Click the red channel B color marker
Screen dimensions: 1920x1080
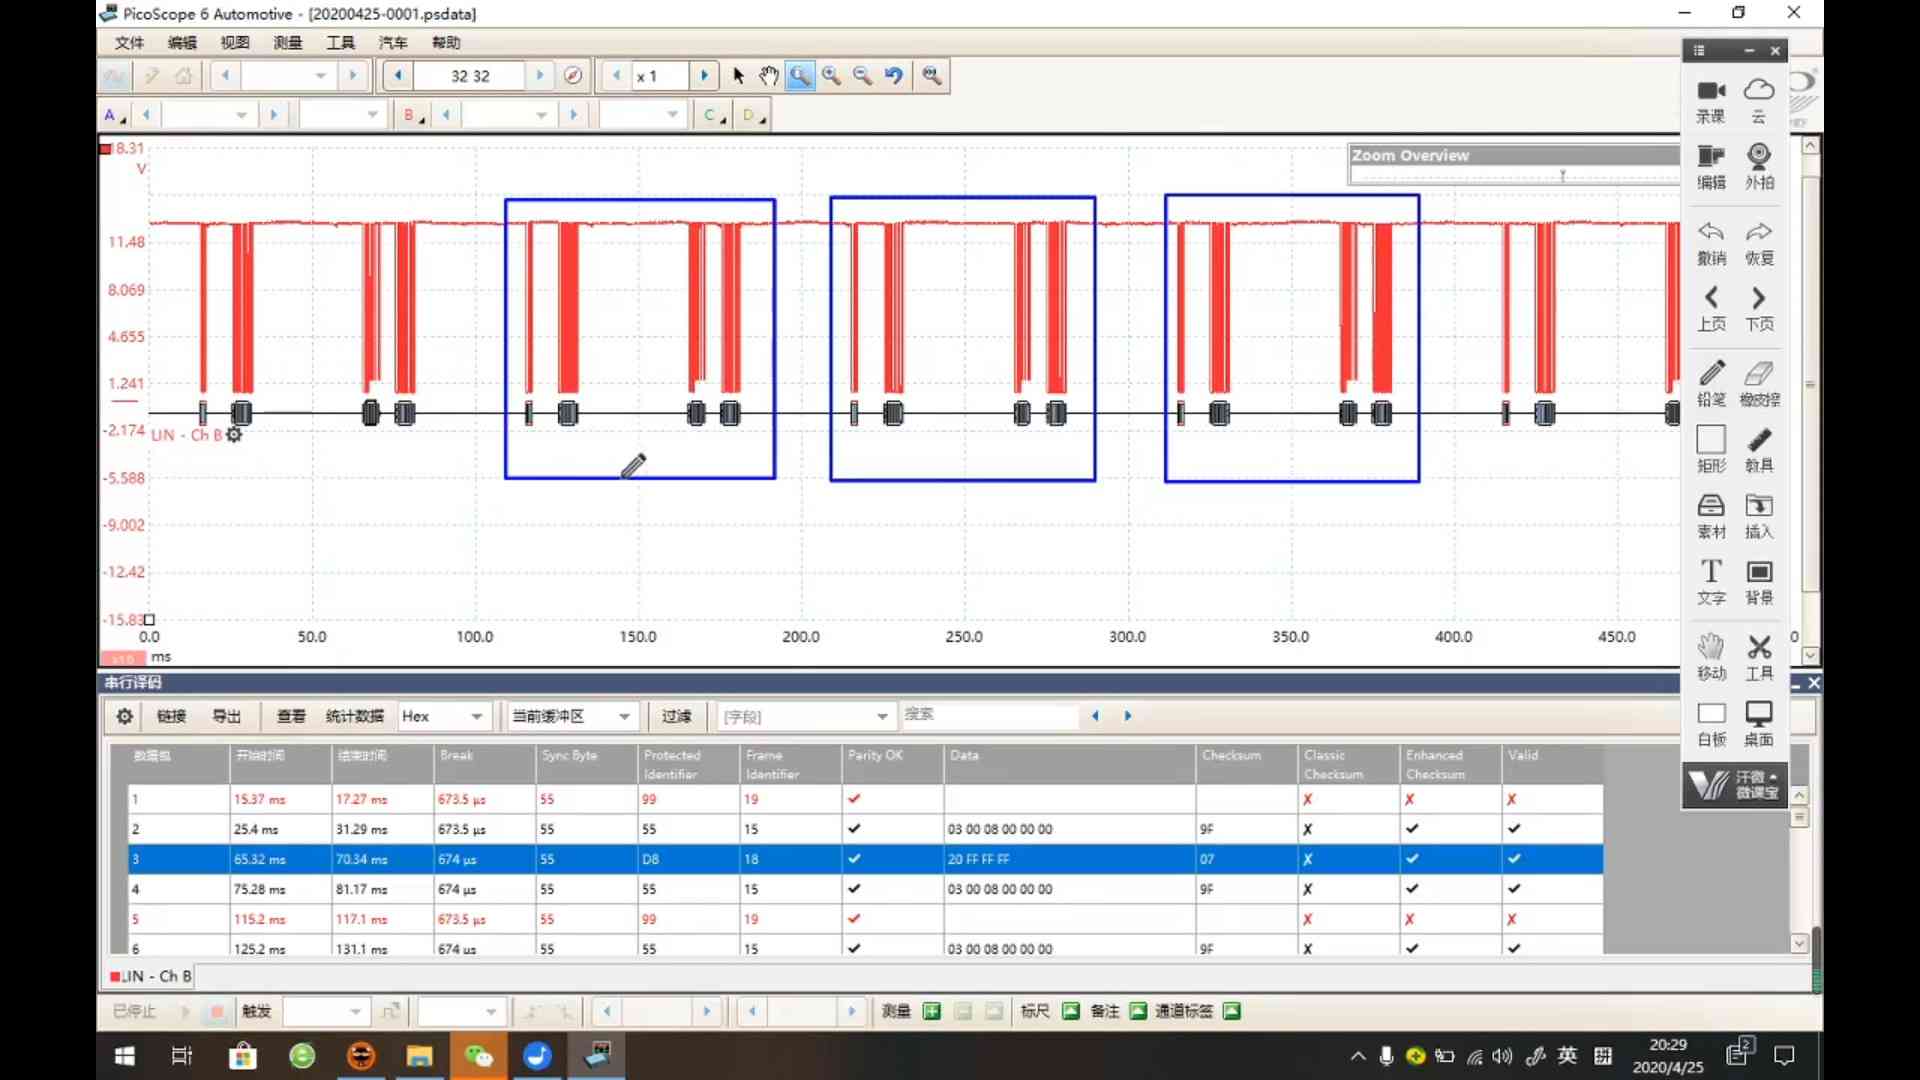(105, 149)
